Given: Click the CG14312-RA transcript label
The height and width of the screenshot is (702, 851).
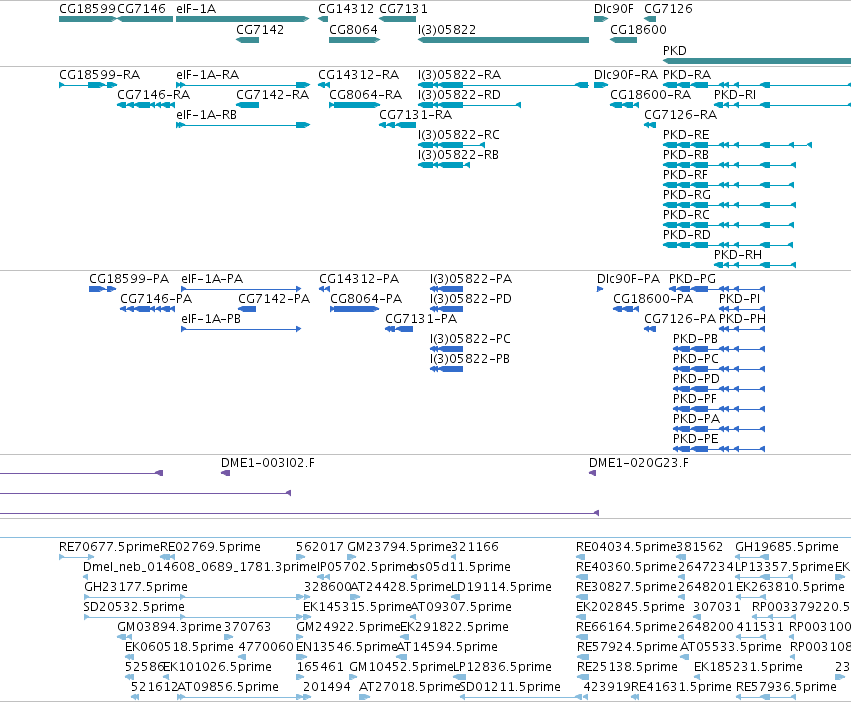Looking at the screenshot, I should point(359,74).
